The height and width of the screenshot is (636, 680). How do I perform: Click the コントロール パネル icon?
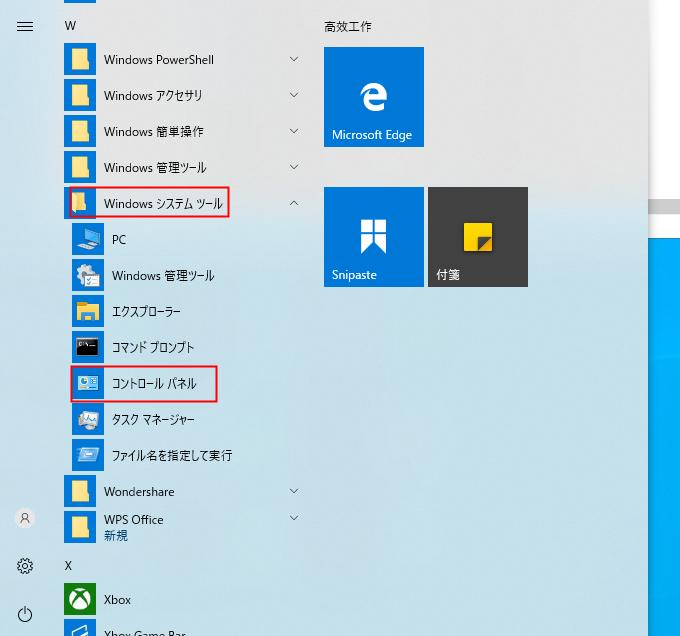(88, 383)
